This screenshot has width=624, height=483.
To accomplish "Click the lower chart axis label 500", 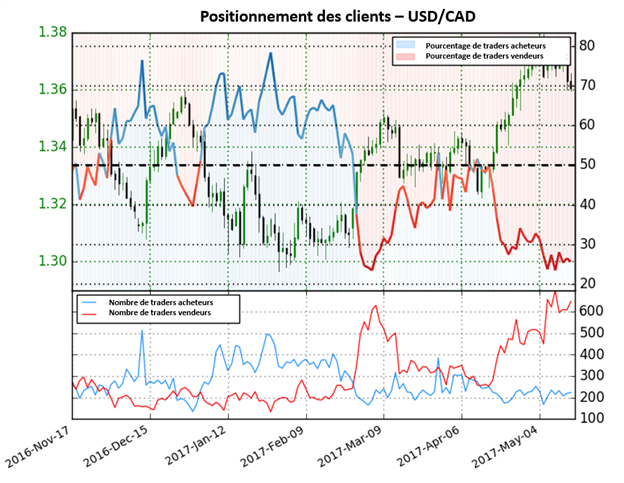I will point(591,333).
